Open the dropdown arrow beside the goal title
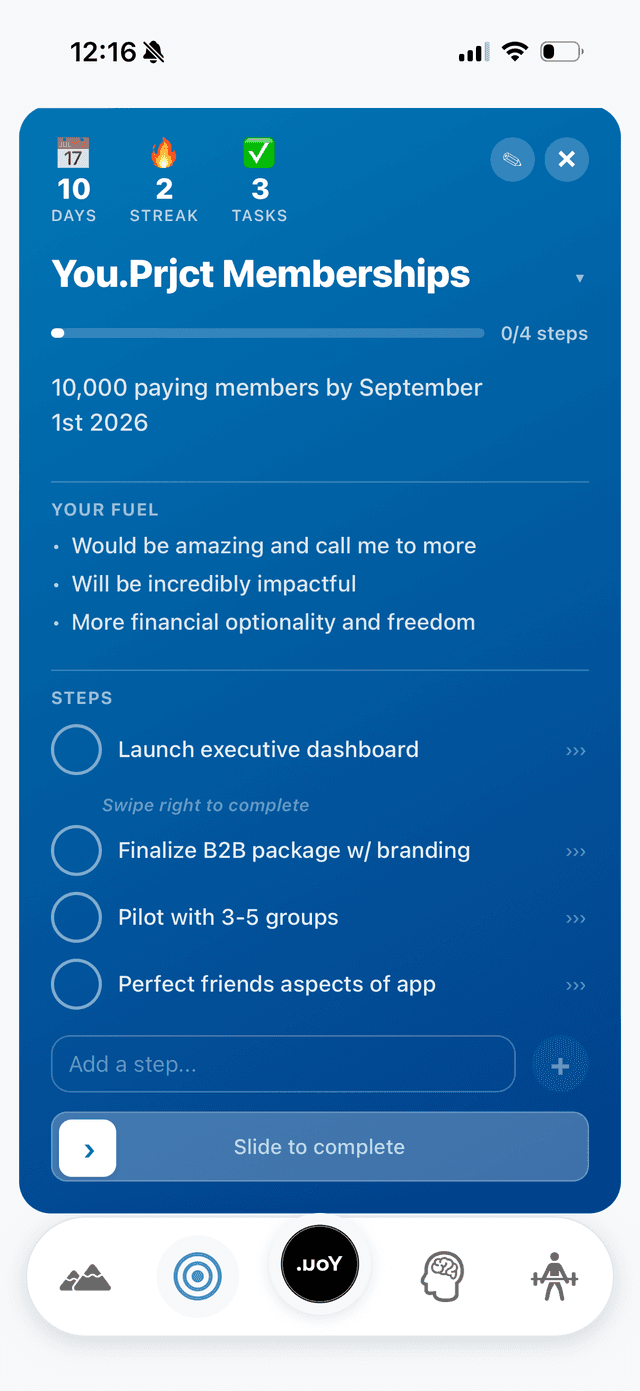Viewport: 640px width, 1391px height. coord(580,279)
